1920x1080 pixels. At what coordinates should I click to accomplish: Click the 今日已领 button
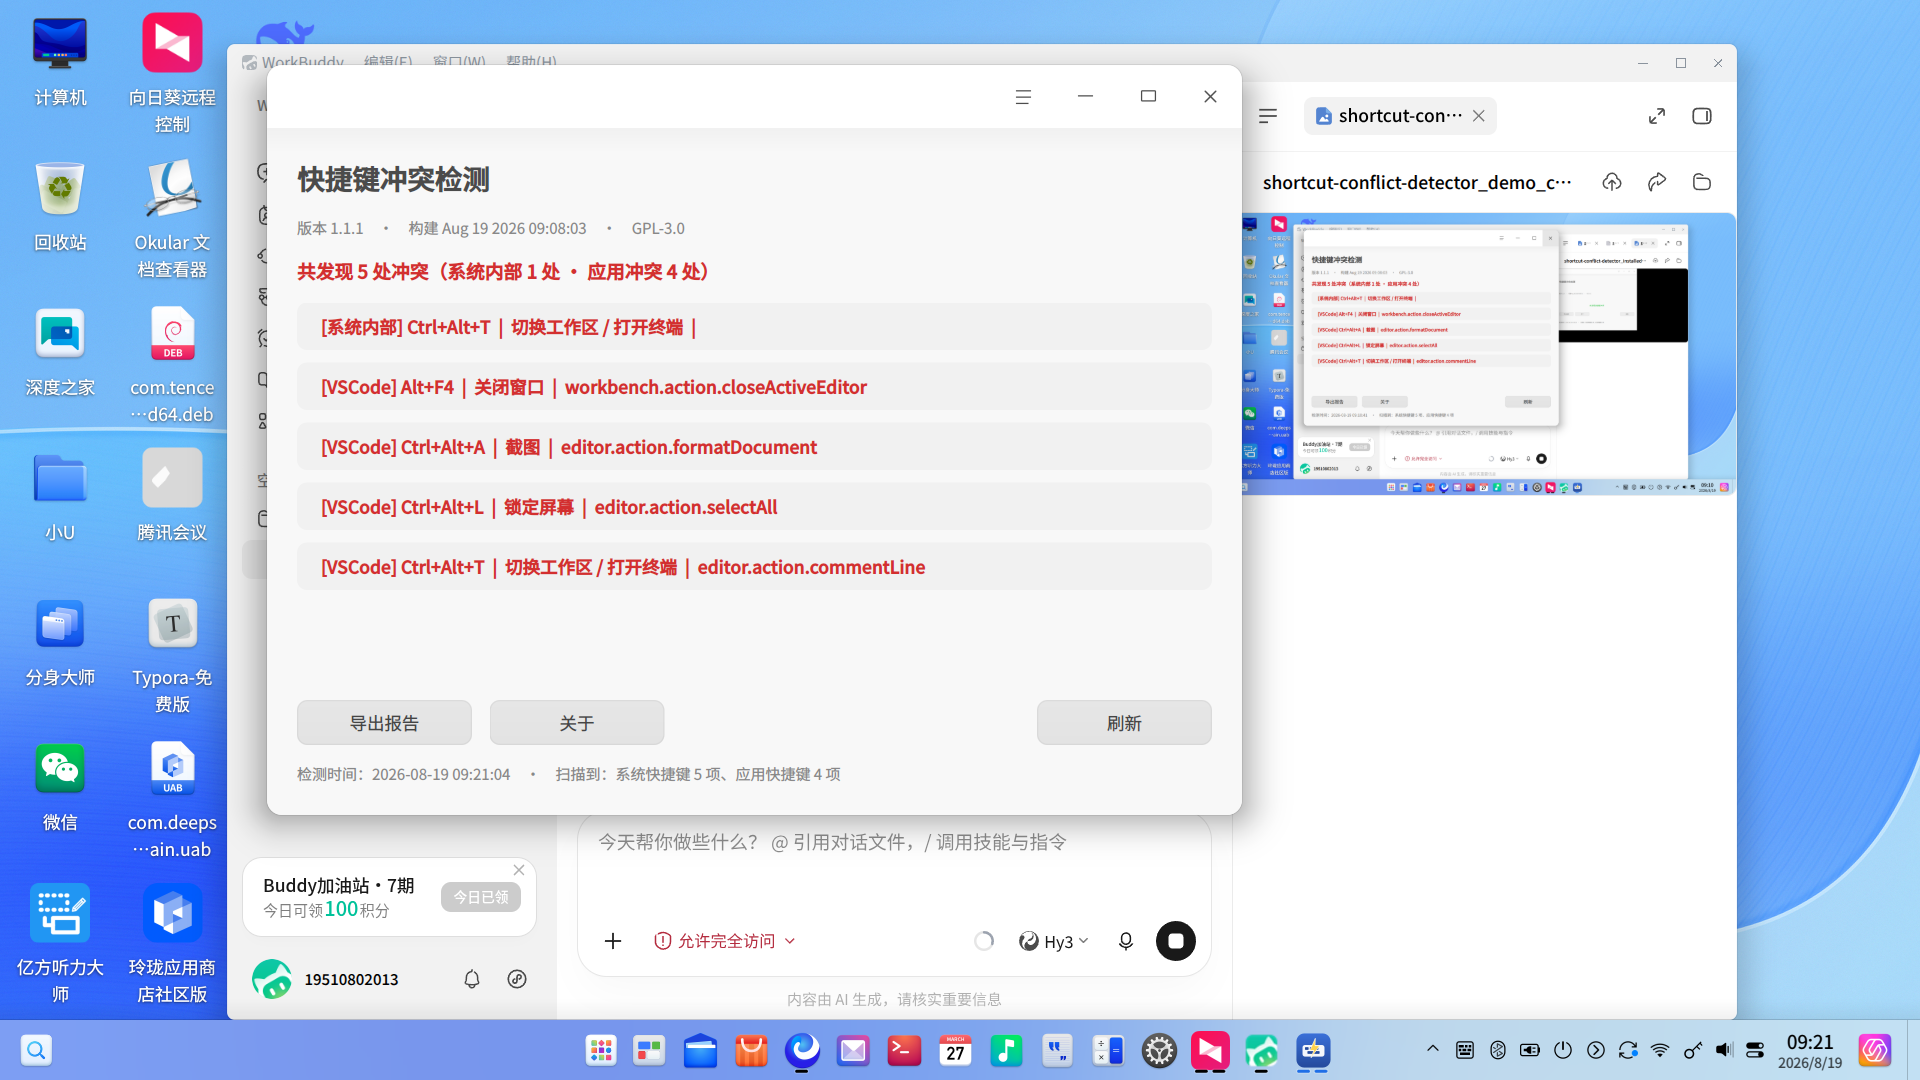[481, 897]
